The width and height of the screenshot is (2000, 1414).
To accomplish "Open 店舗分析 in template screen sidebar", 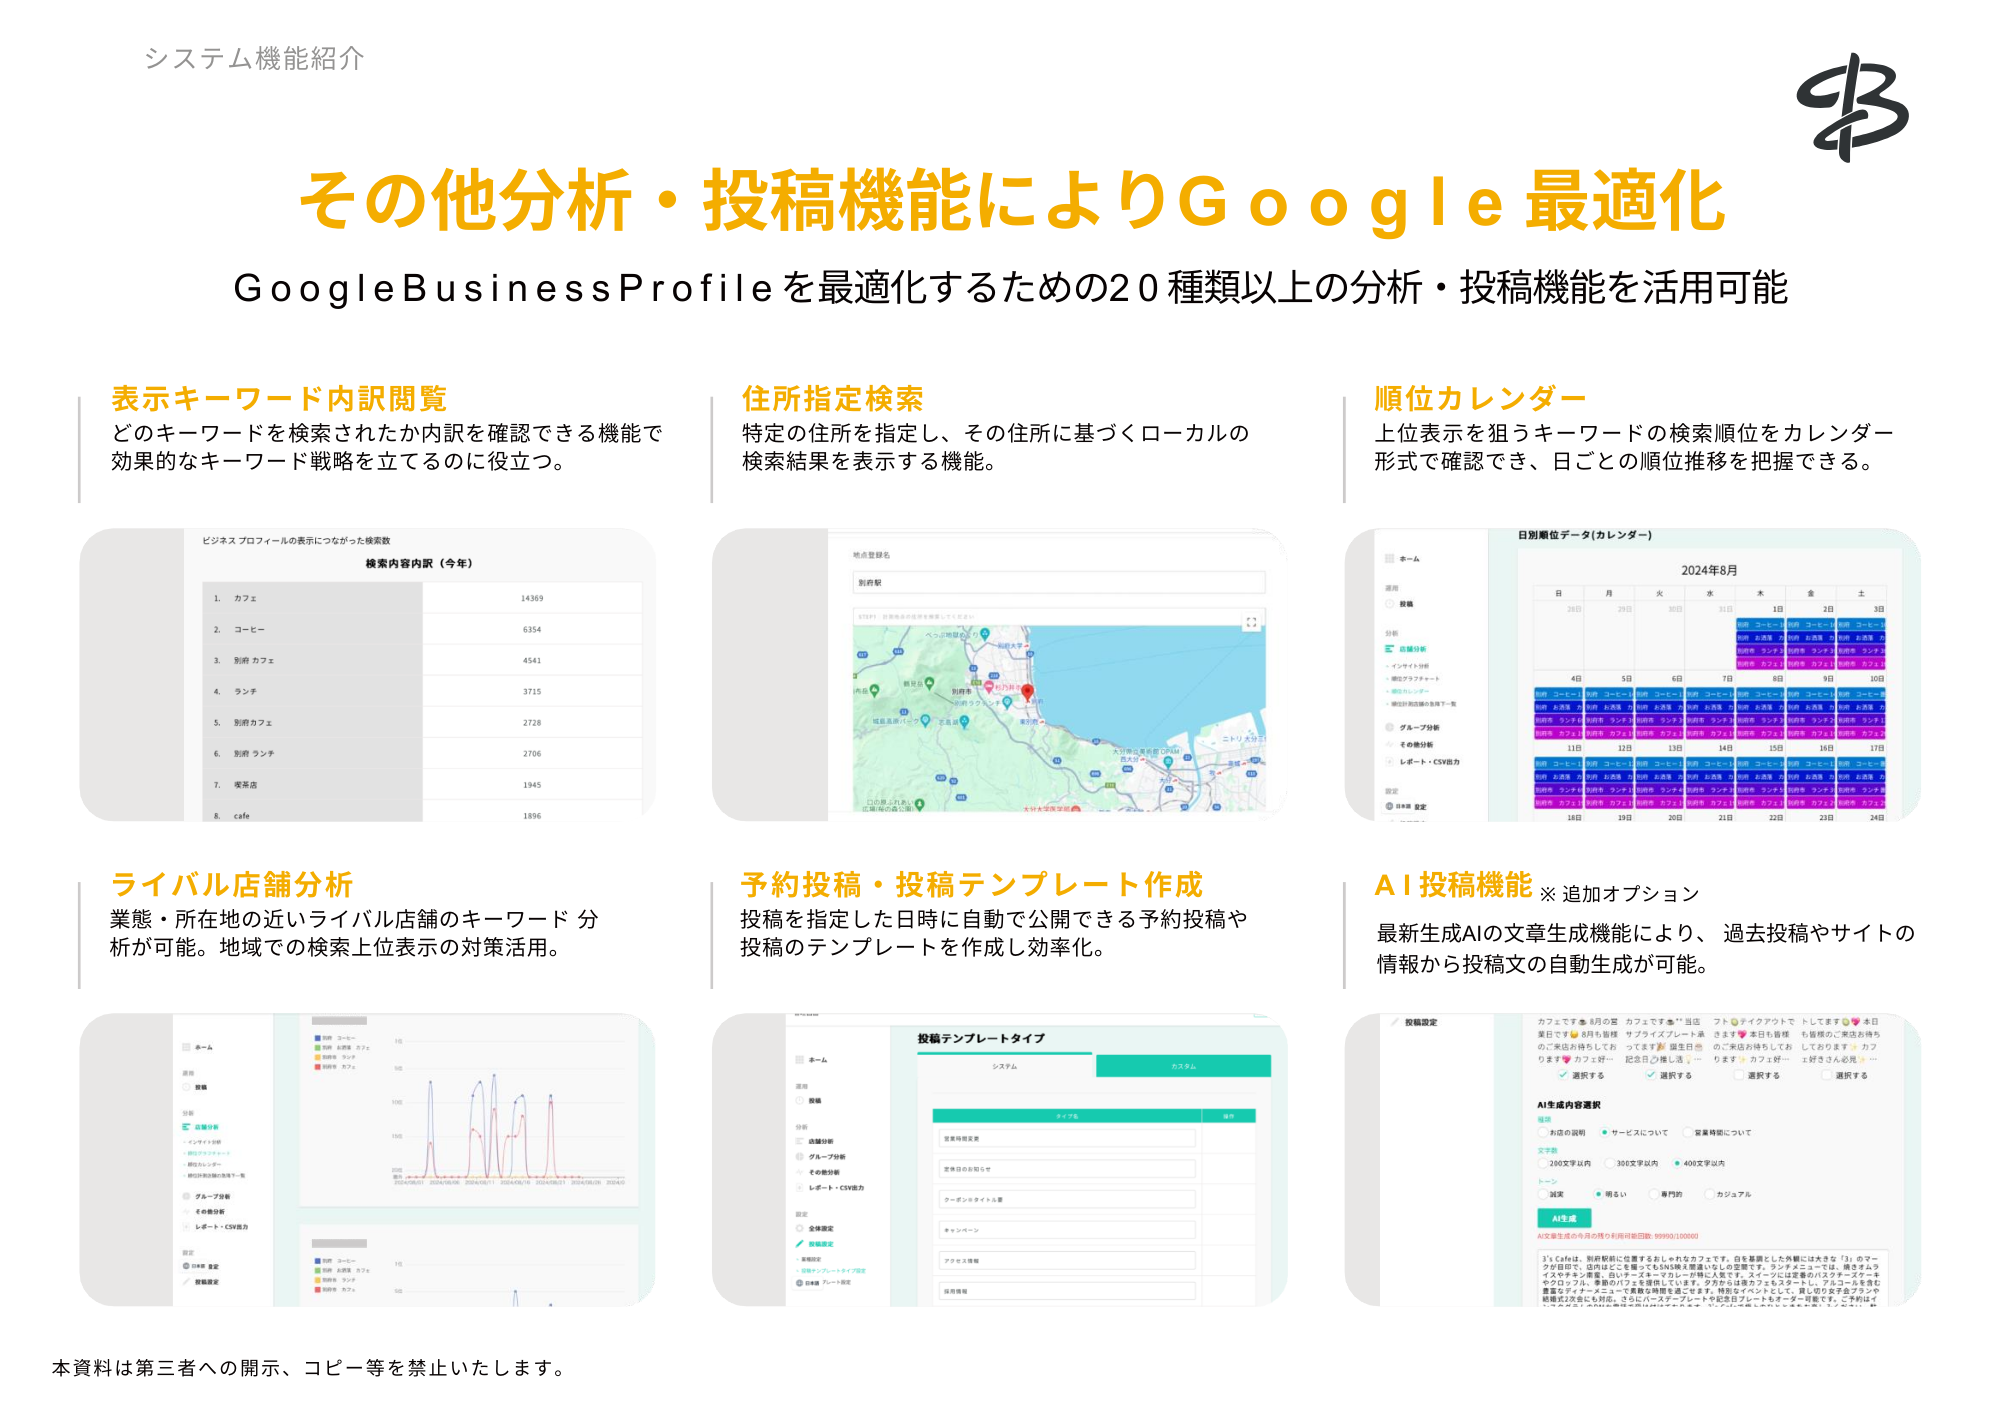I will coord(821,1141).
